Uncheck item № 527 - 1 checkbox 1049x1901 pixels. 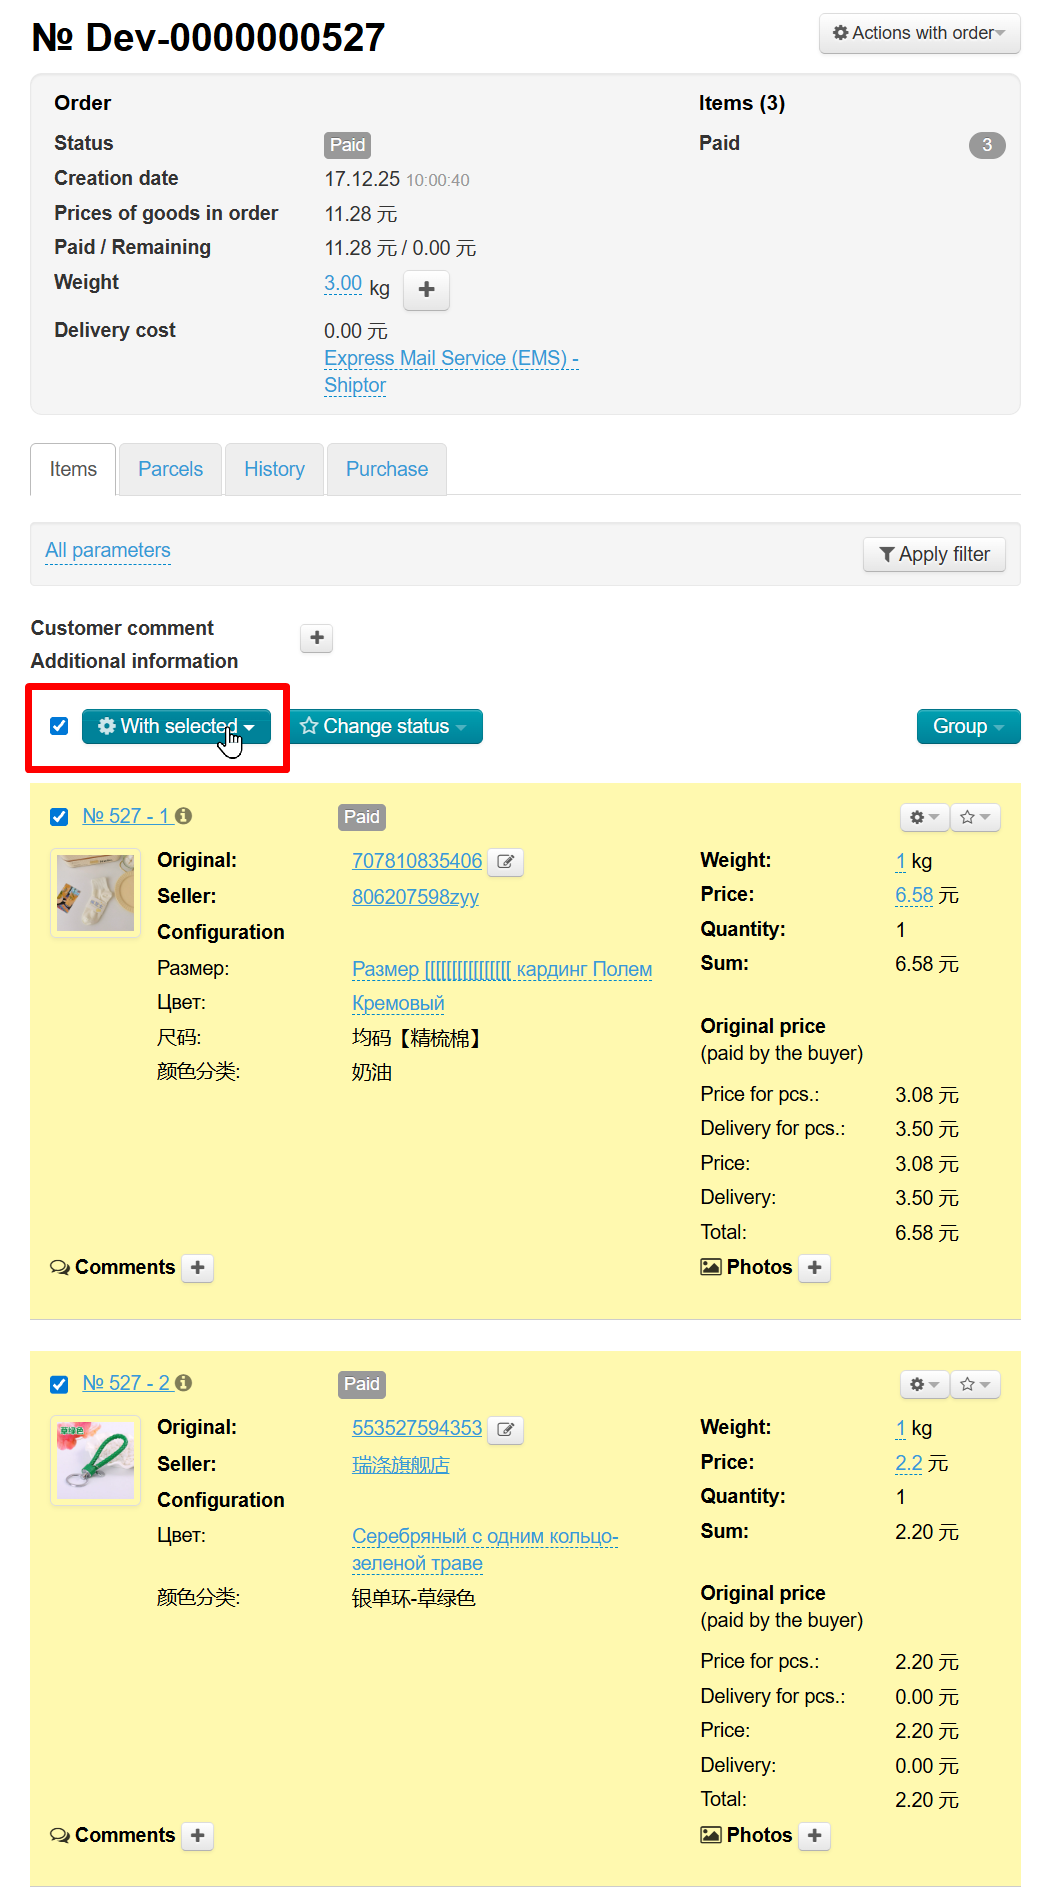click(59, 817)
